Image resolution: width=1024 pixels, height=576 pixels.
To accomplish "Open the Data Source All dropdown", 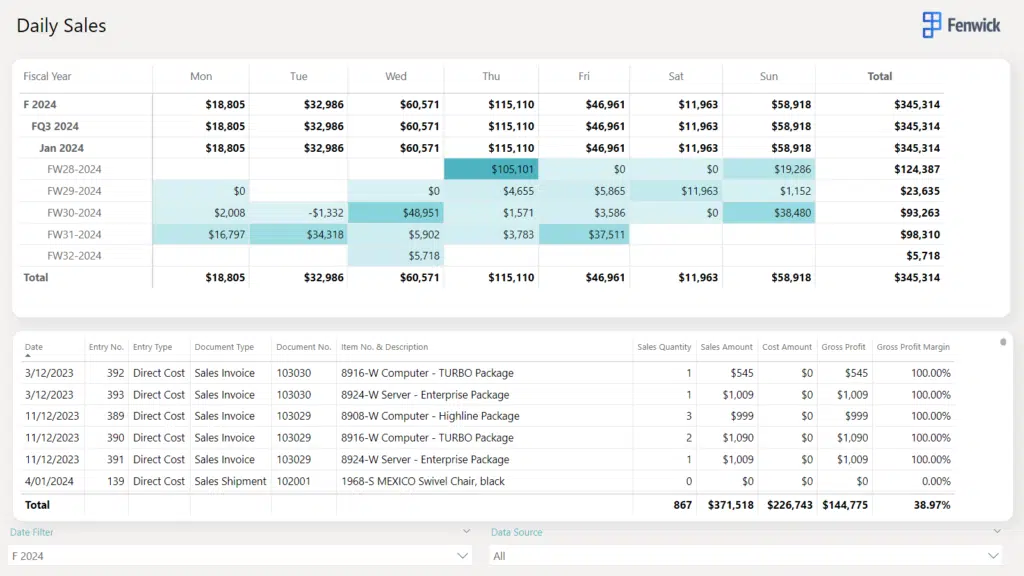I will [x=993, y=556].
